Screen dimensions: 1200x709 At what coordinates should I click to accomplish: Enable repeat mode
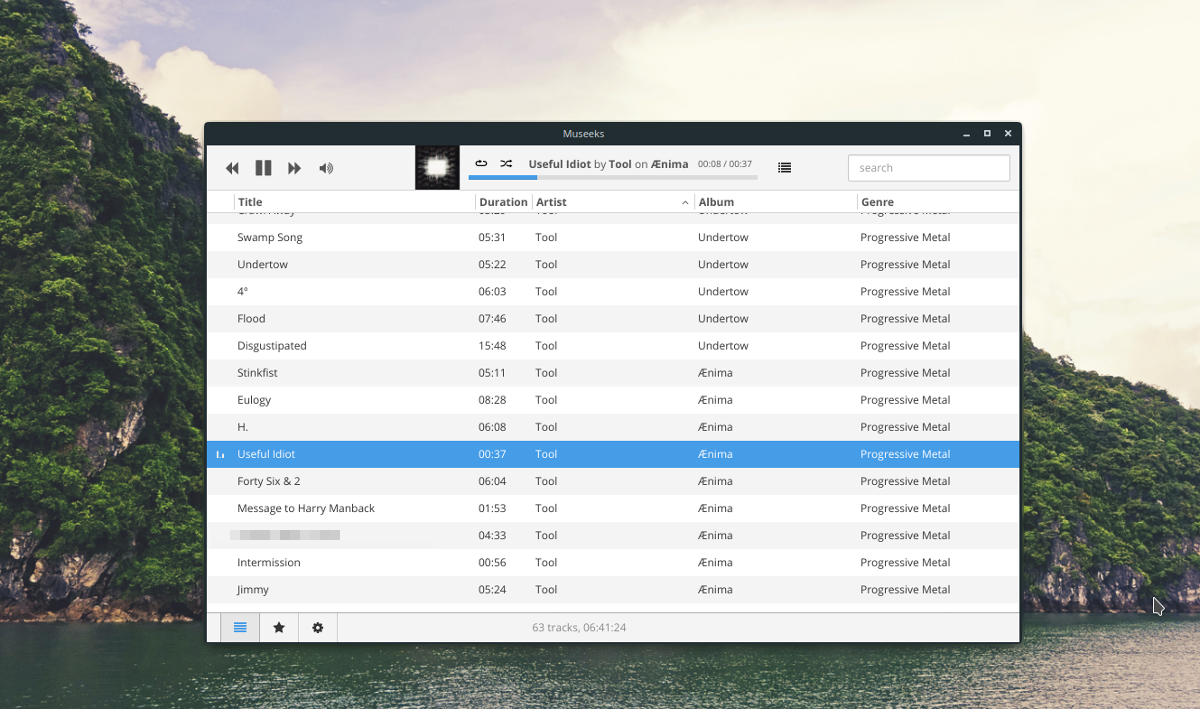point(480,162)
